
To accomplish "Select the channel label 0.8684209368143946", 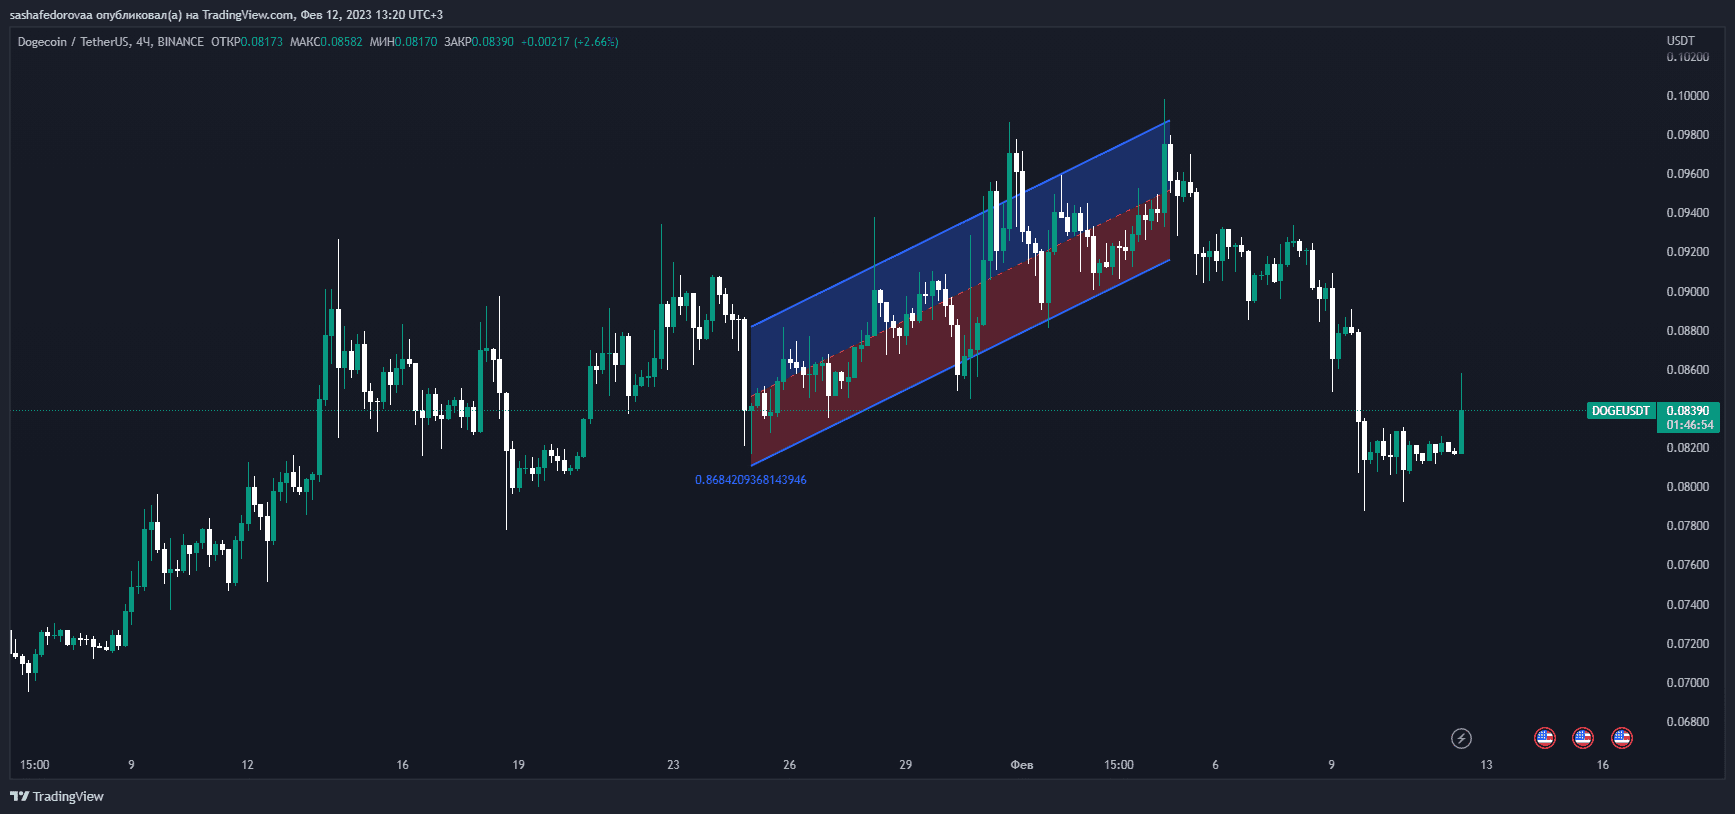I will click(751, 480).
